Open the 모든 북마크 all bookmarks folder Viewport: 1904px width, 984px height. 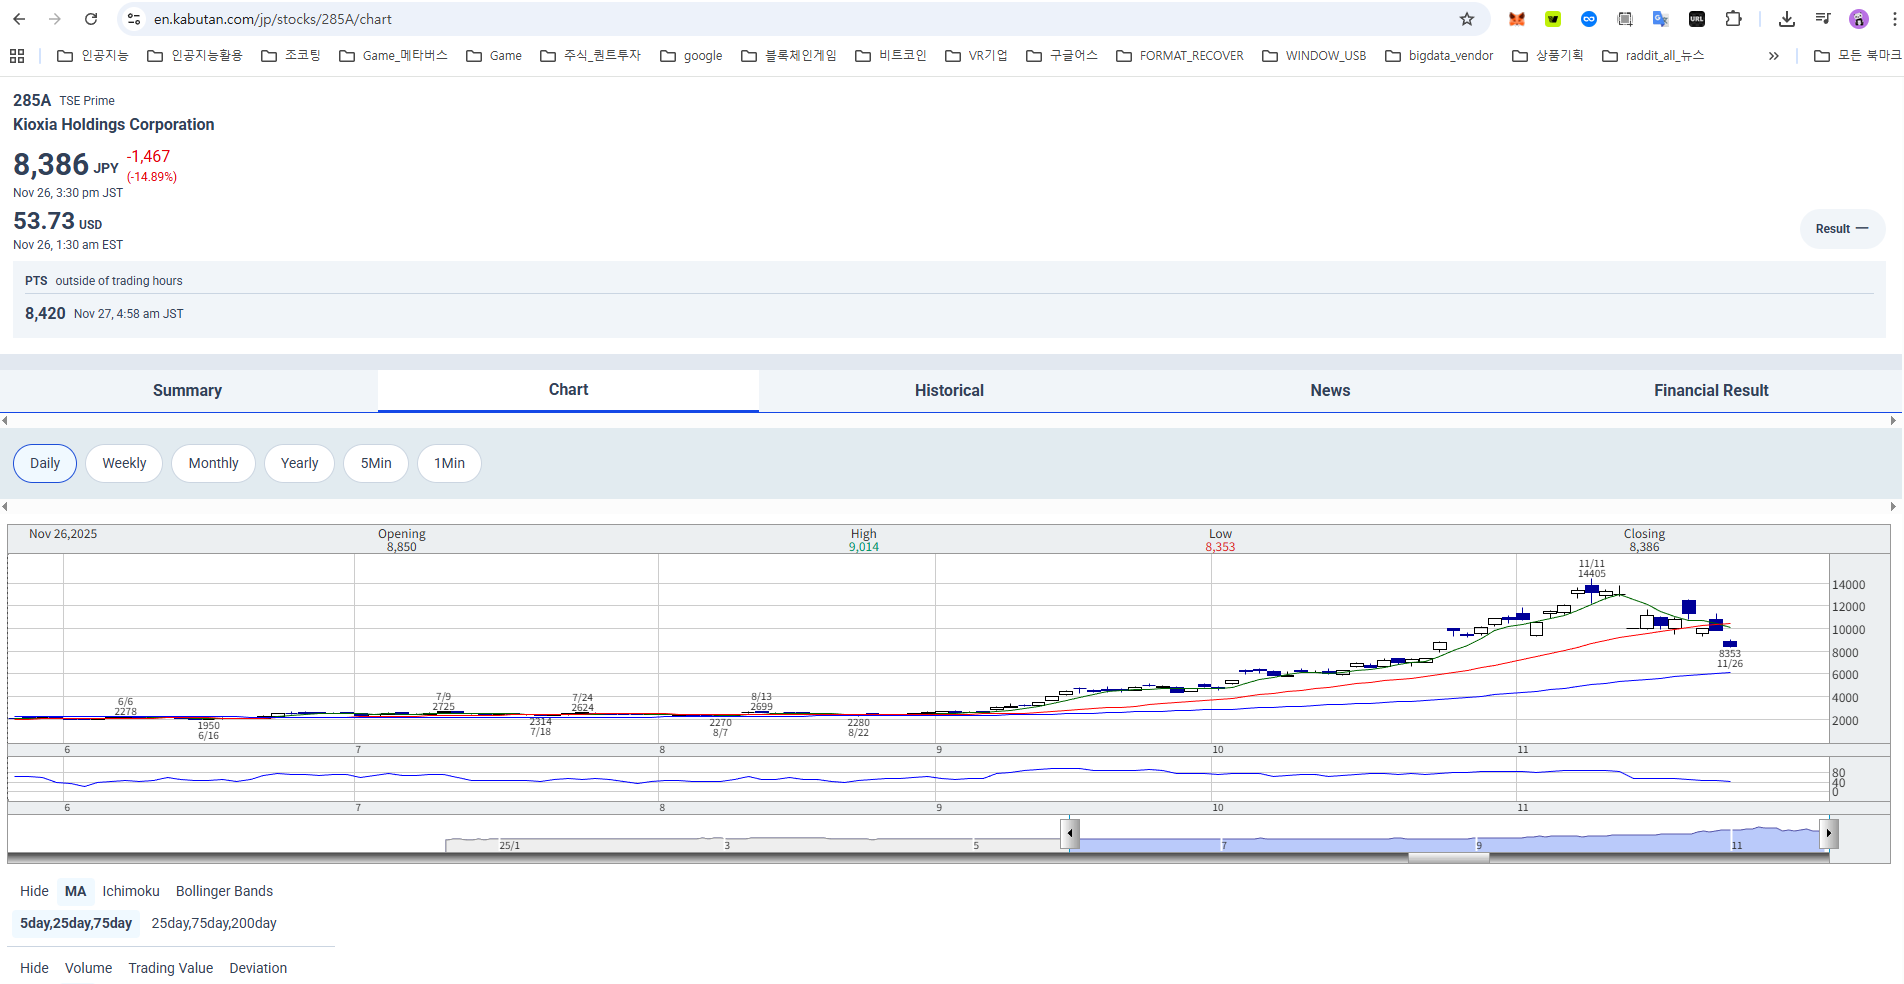(1858, 56)
